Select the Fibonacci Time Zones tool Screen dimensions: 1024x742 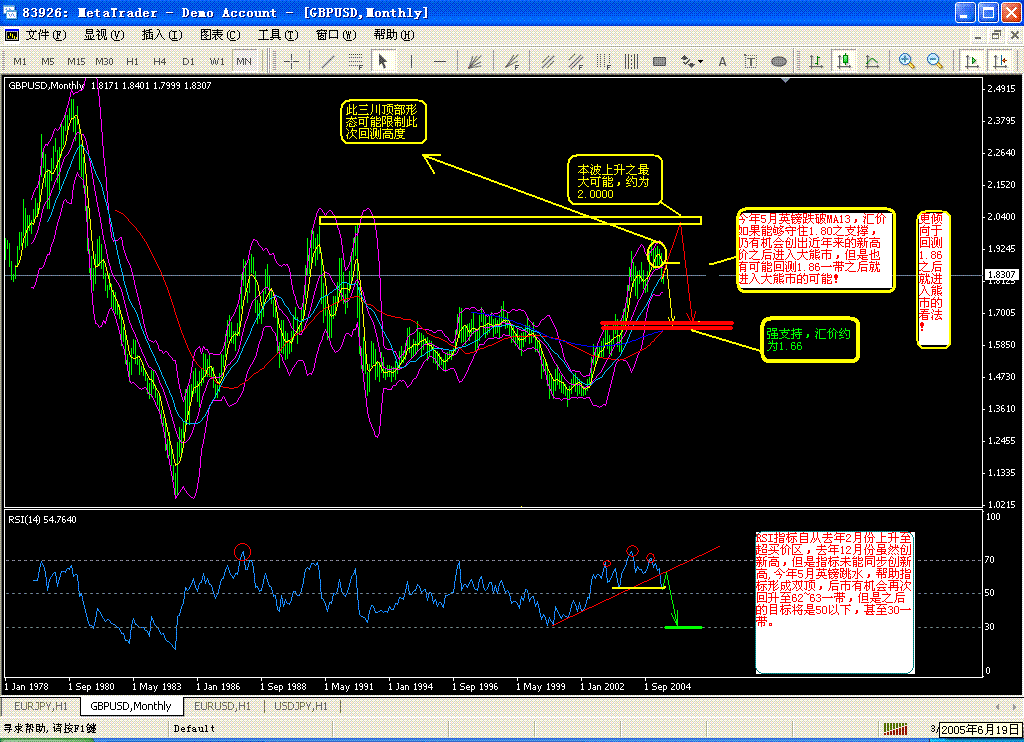click(603, 61)
